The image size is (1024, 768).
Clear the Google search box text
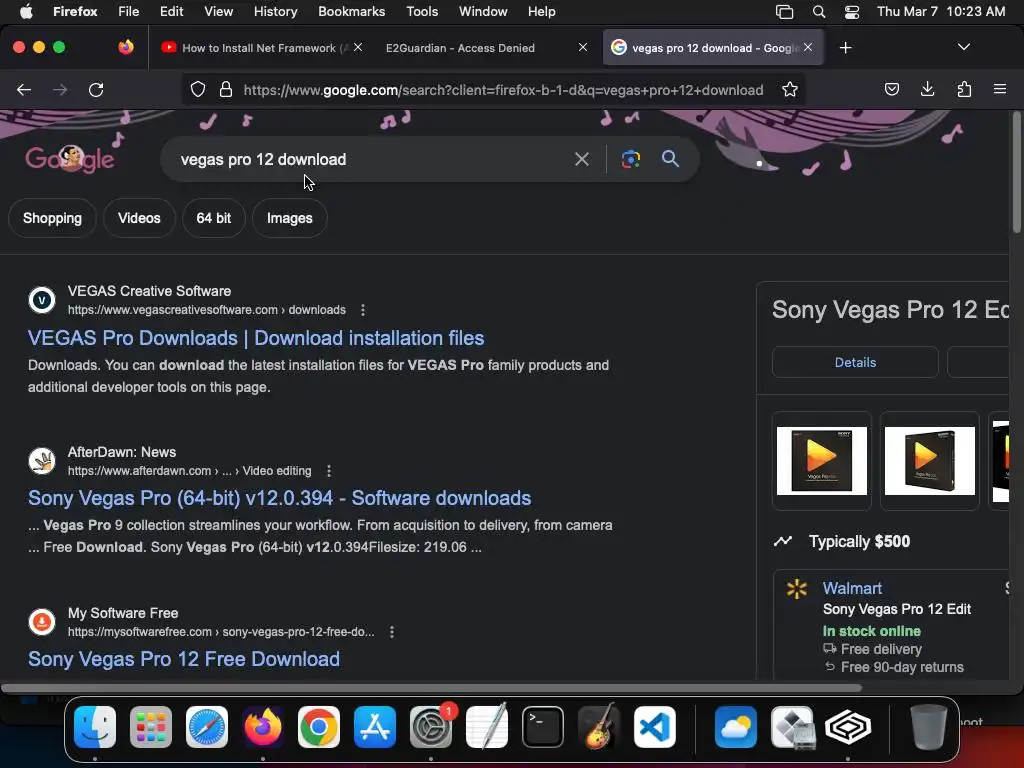(x=582, y=159)
